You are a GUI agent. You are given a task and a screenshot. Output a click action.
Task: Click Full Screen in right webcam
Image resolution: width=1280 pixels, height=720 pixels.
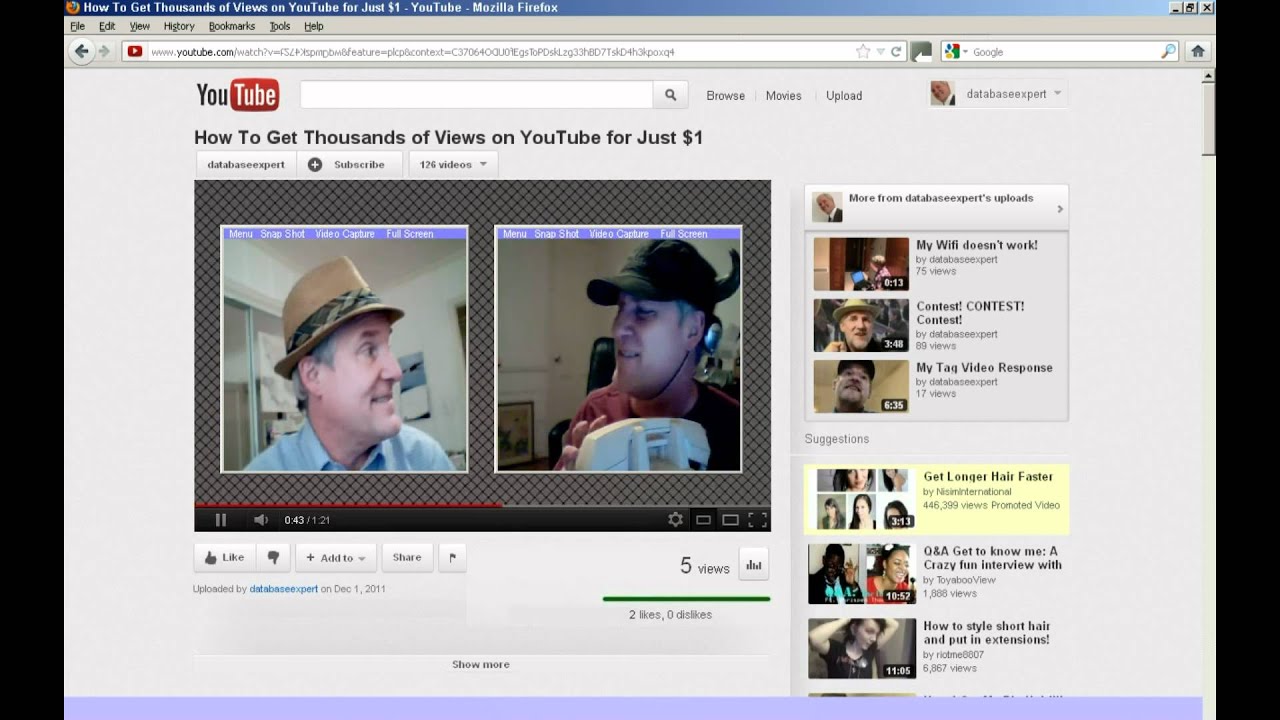coord(684,234)
